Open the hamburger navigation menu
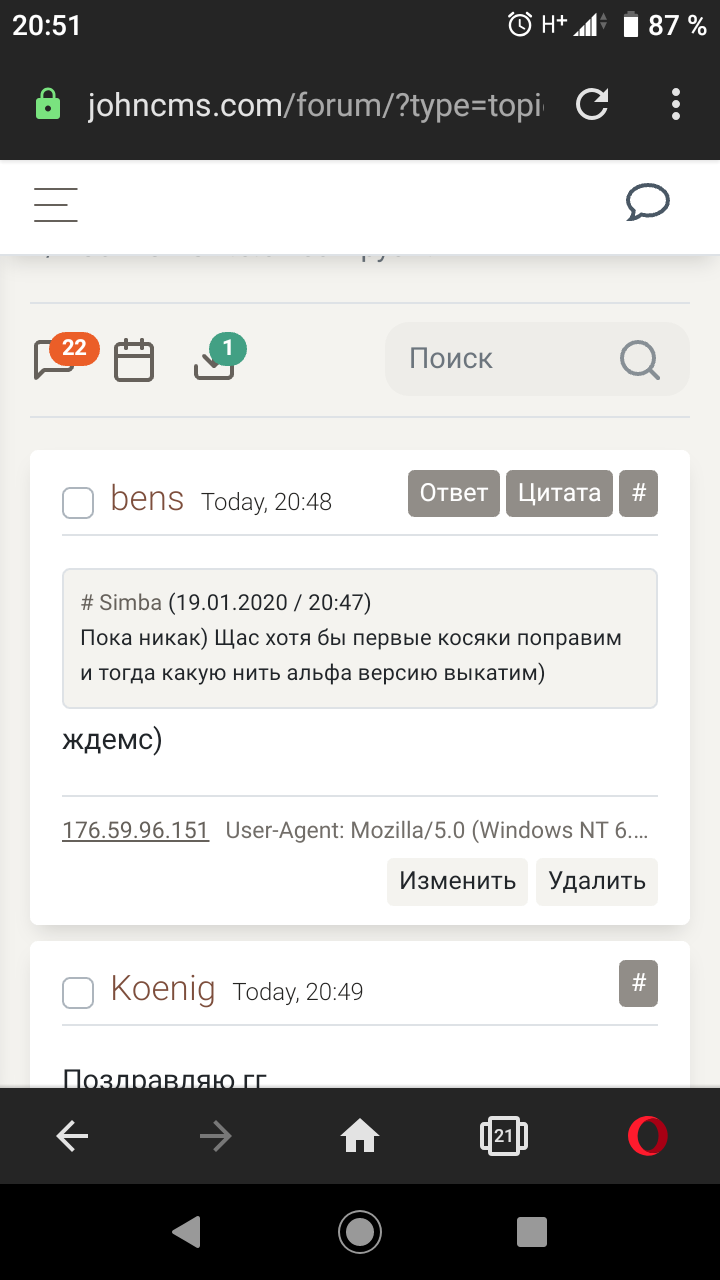This screenshot has width=720, height=1280. coord(56,204)
